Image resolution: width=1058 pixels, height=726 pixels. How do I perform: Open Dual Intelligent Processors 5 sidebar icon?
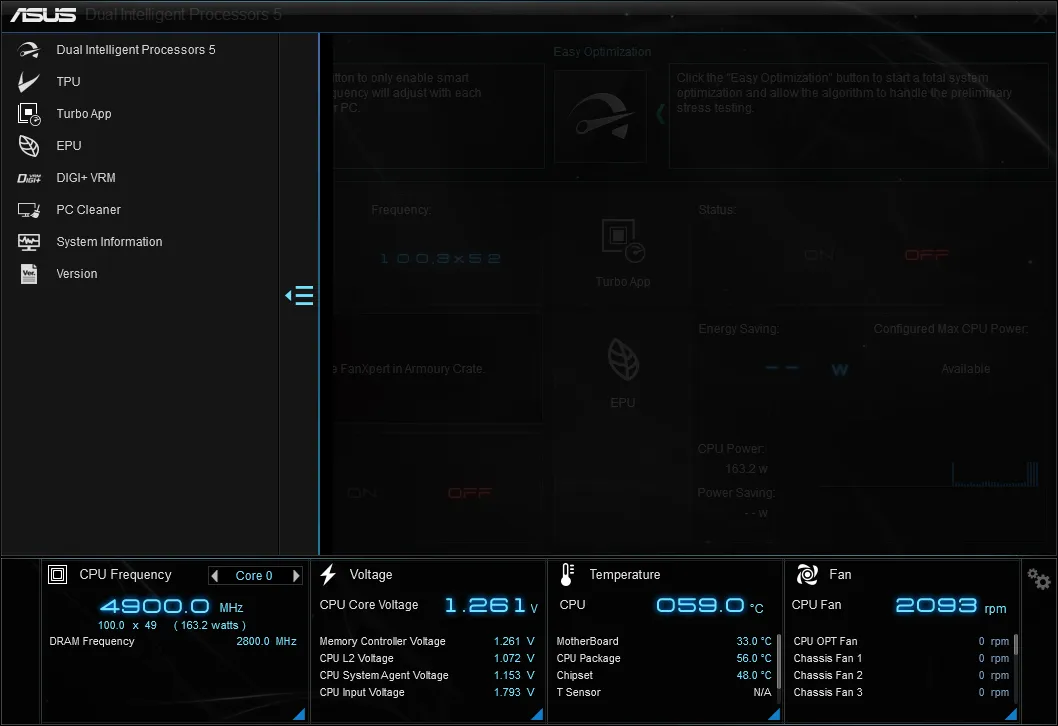[x=29, y=50]
